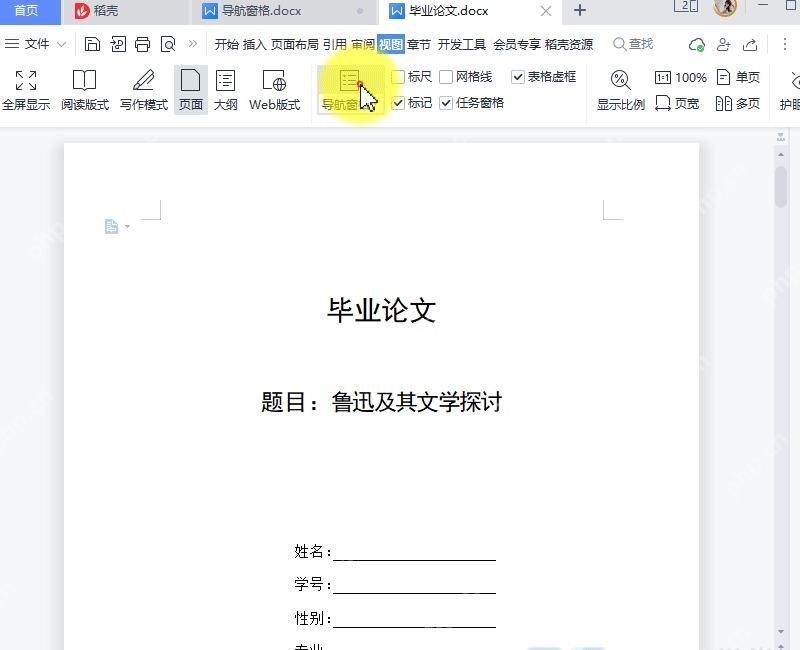Open the user avatar profile

pos(724,7)
